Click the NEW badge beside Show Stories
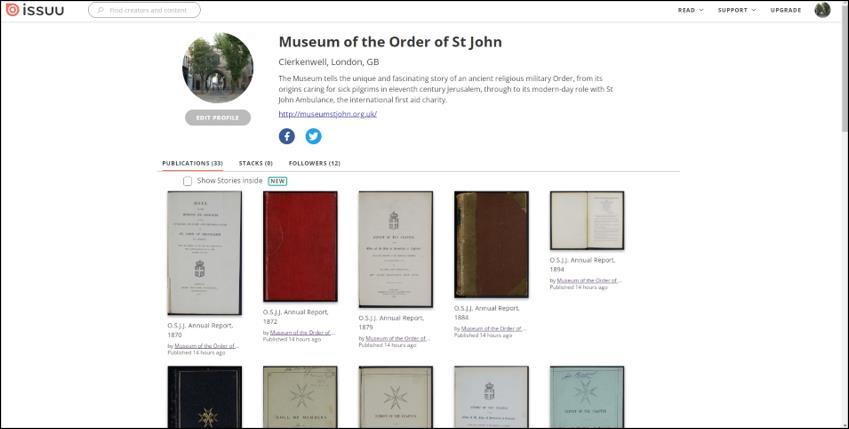Viewport: 849px width, 429px height. click(277, 181)
